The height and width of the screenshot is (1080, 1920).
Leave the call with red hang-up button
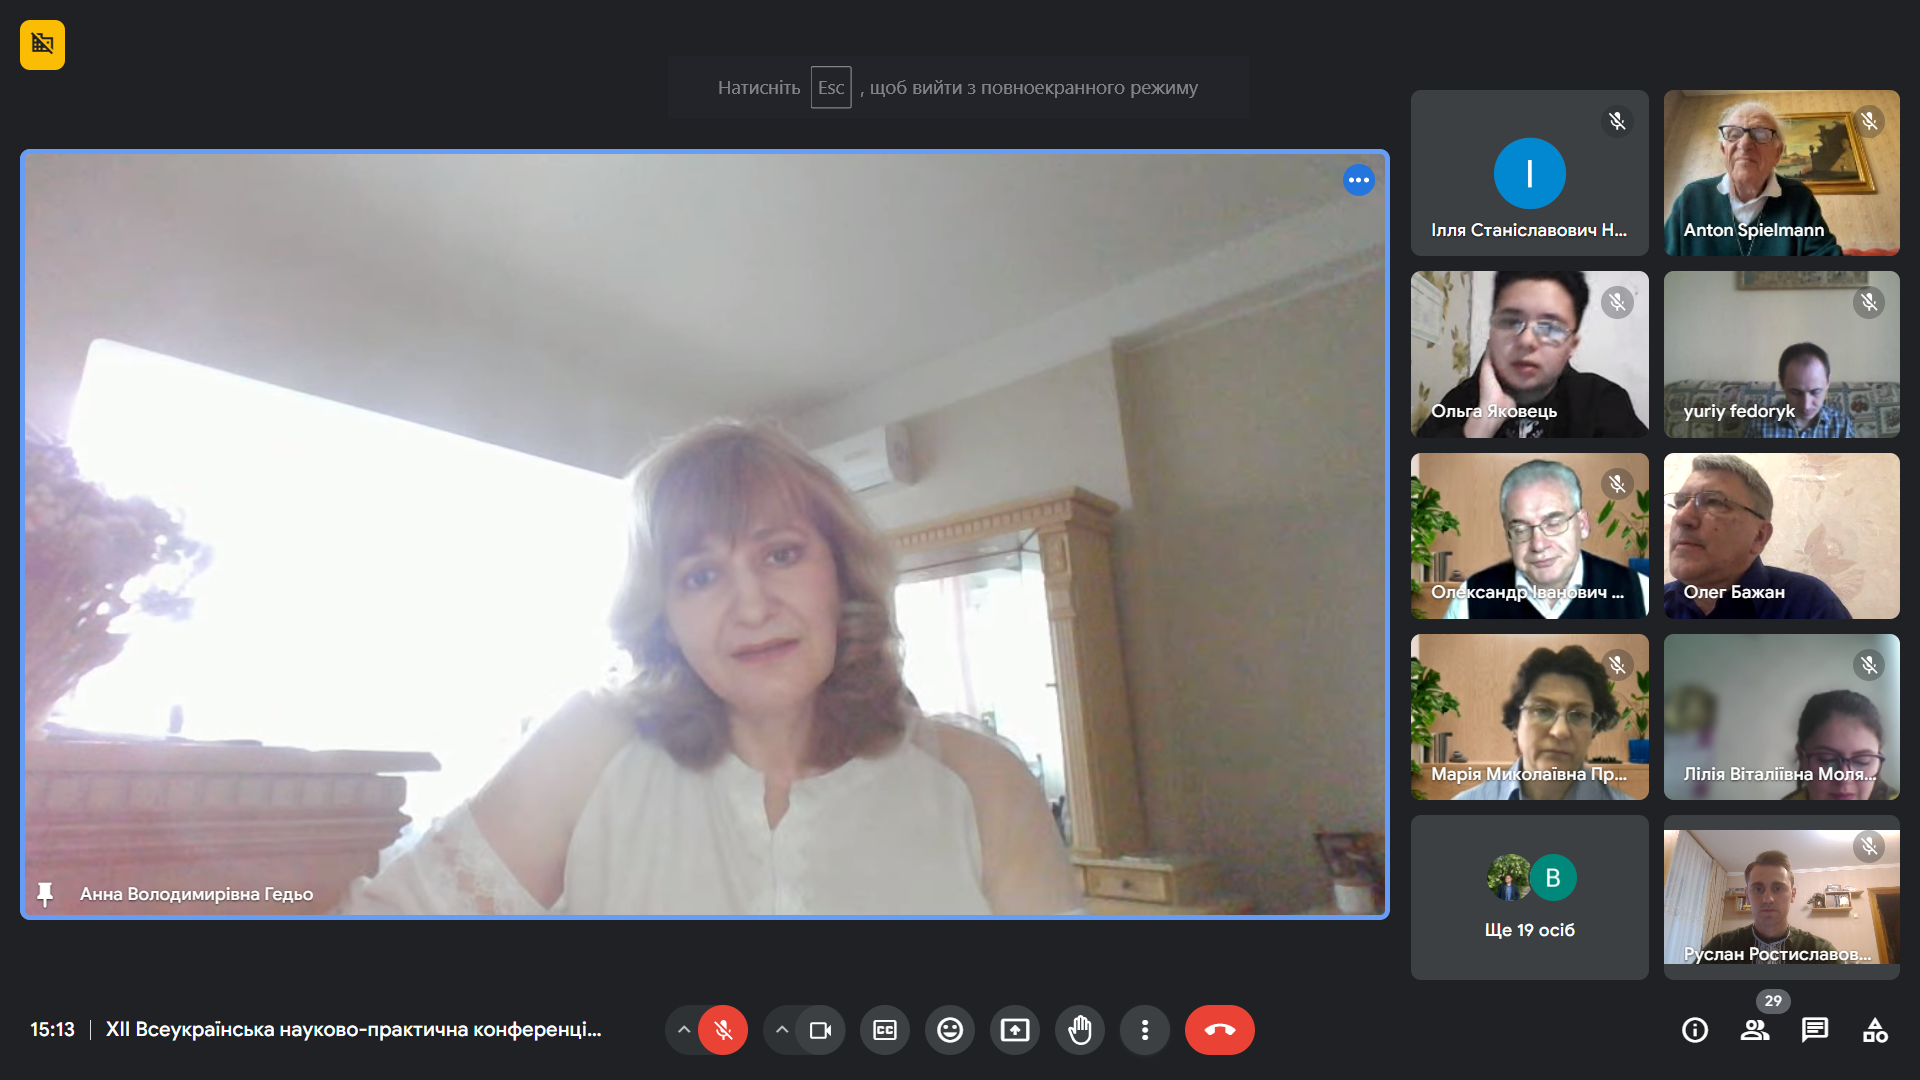[x=1219, y=1030]
